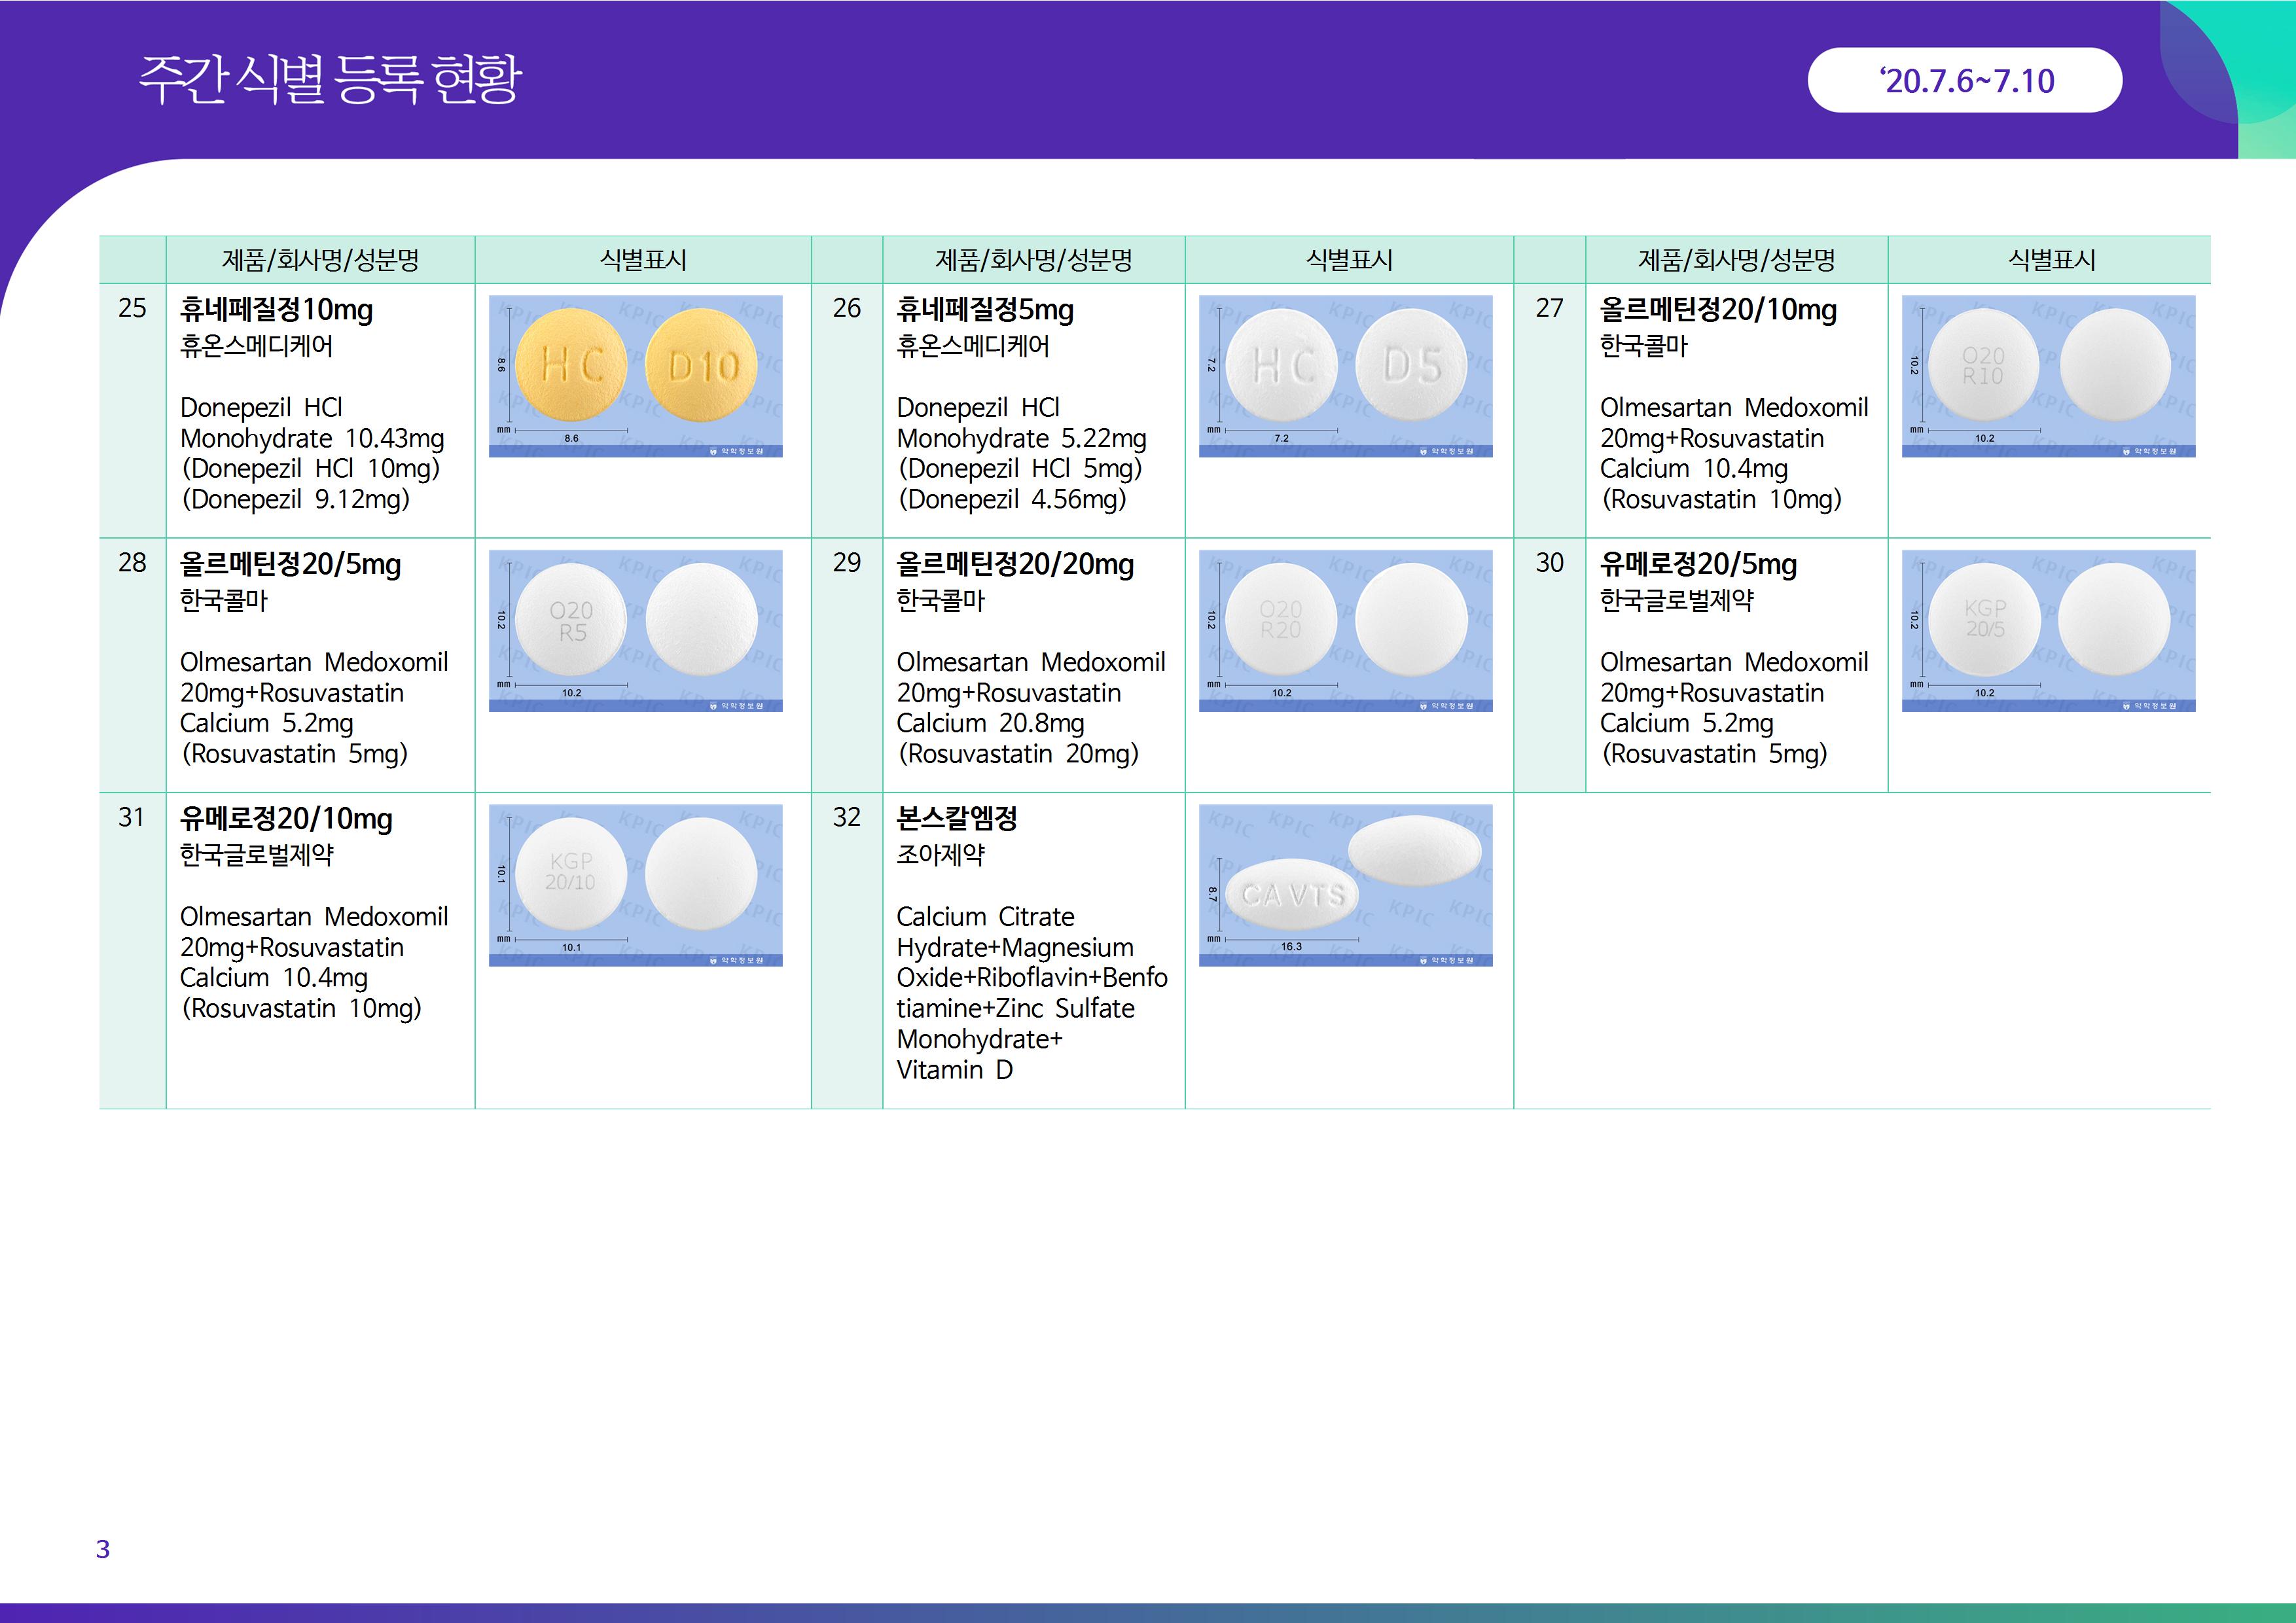Screen dimensions: 2296x1623
Task: Click product name 휴네페질정10mg
Action: pos(276,310)
